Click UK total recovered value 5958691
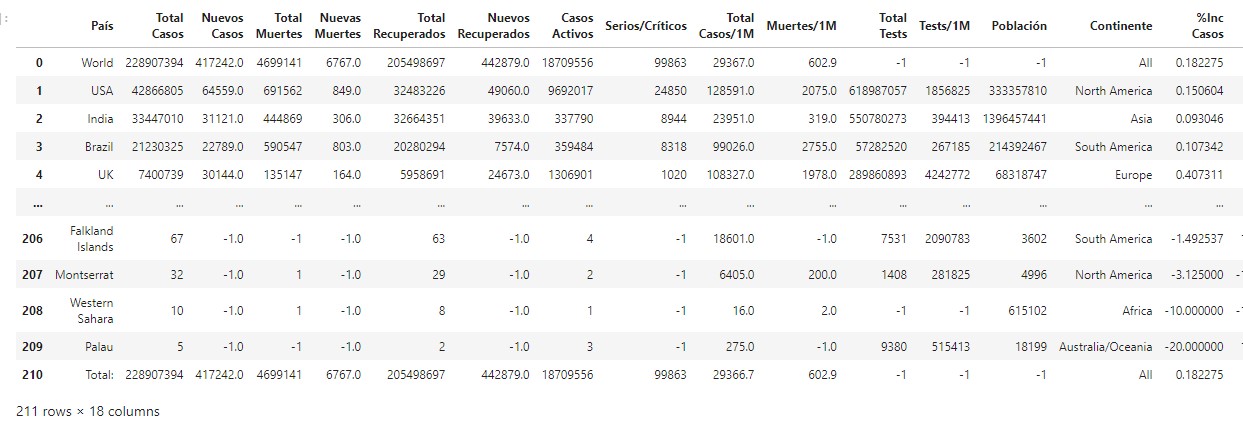The height and width of the screenshot is (434, 1243). [x=419, y=175]
